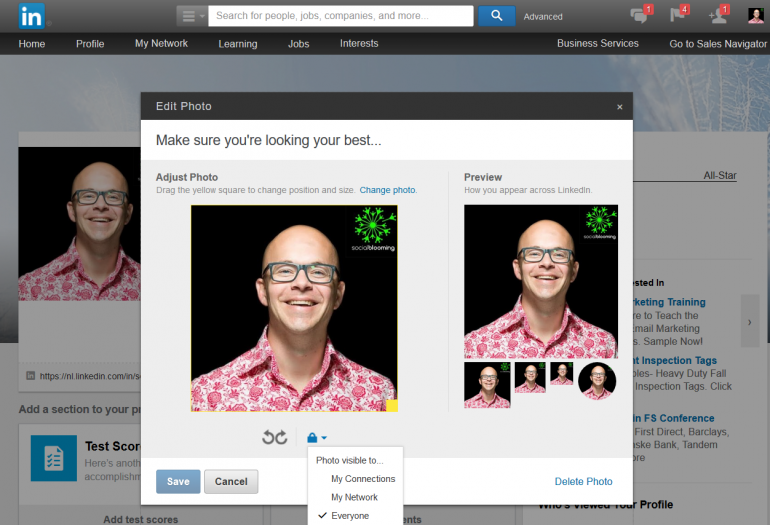Click the photo inside yellow crop square
770x525 pixels.
[294, 308]
